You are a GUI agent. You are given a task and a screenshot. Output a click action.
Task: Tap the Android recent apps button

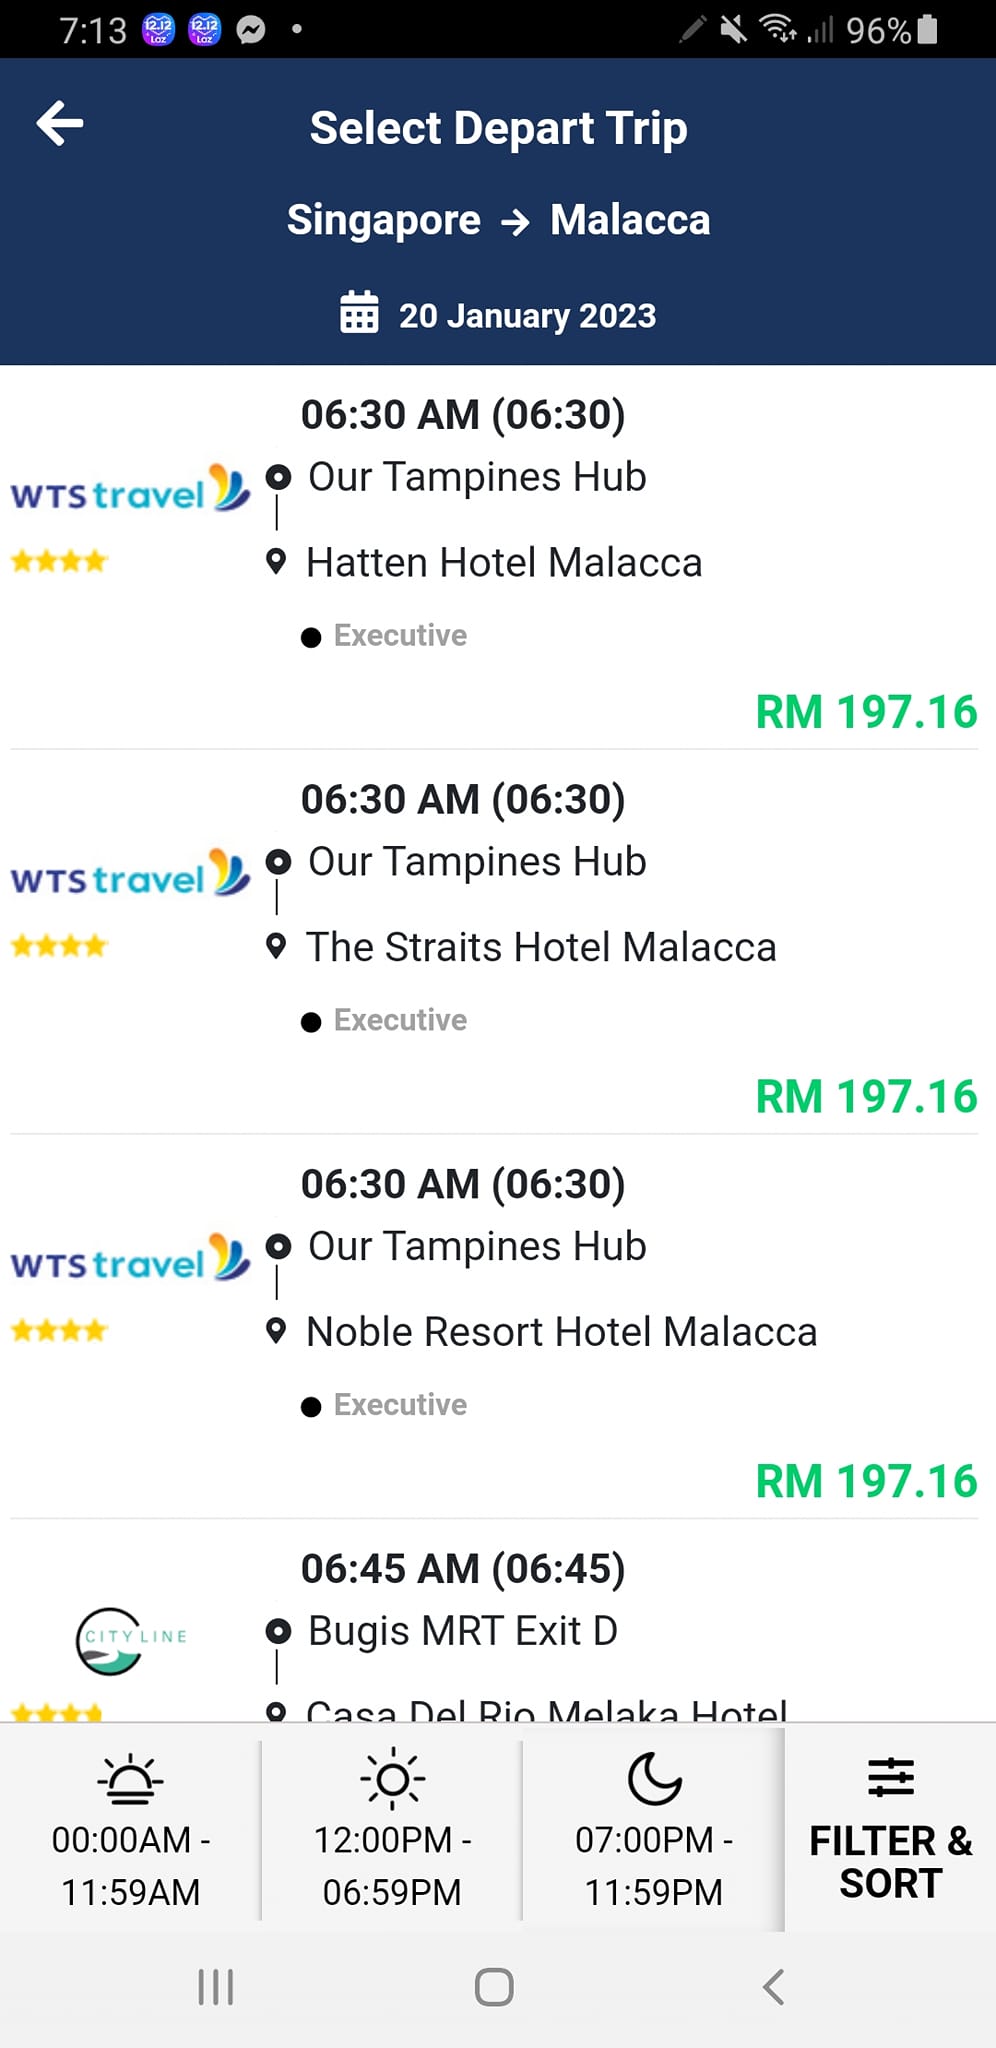point(216,1987)
